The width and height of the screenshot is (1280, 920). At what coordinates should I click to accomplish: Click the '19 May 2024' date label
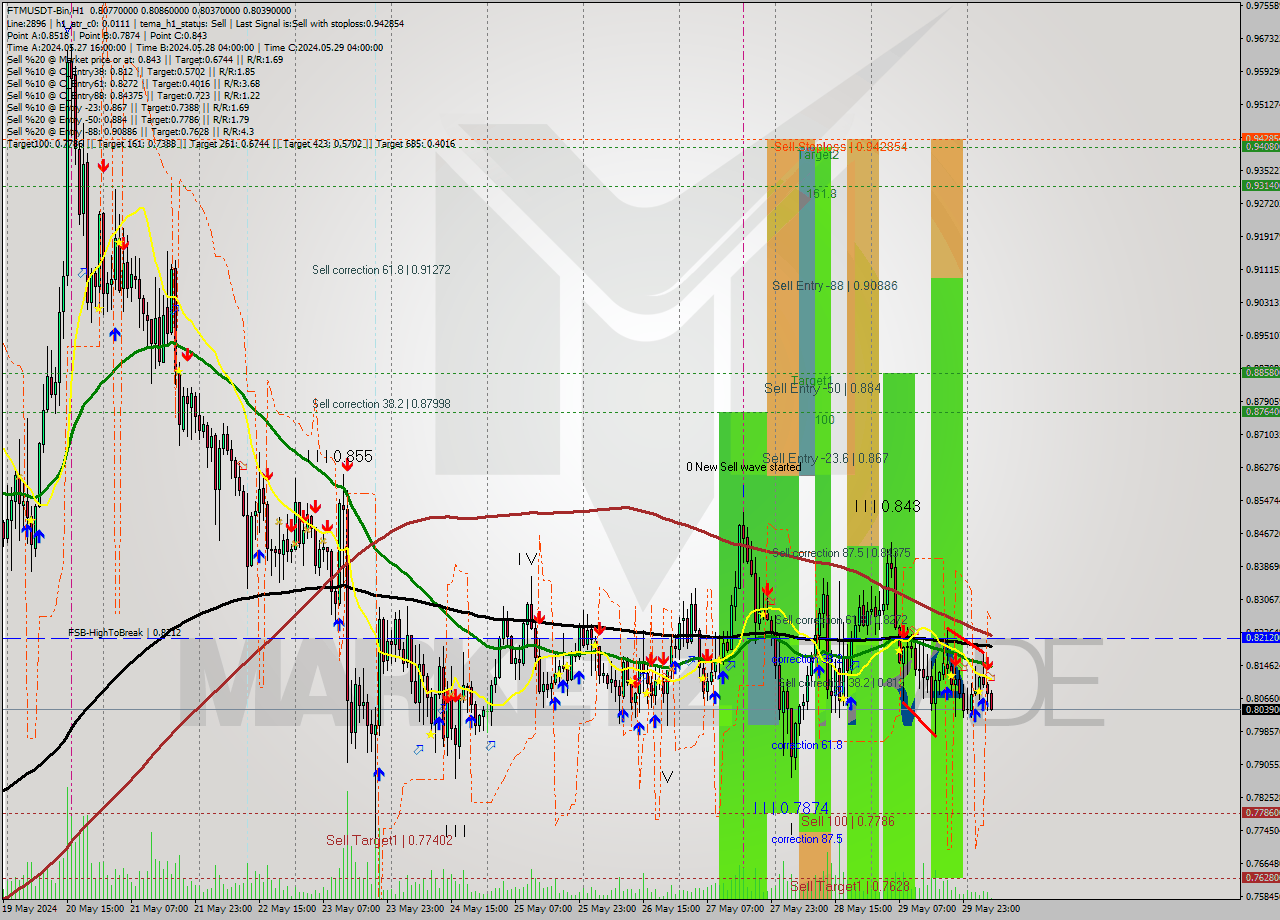pyautogui.click(x=29, y=909)
